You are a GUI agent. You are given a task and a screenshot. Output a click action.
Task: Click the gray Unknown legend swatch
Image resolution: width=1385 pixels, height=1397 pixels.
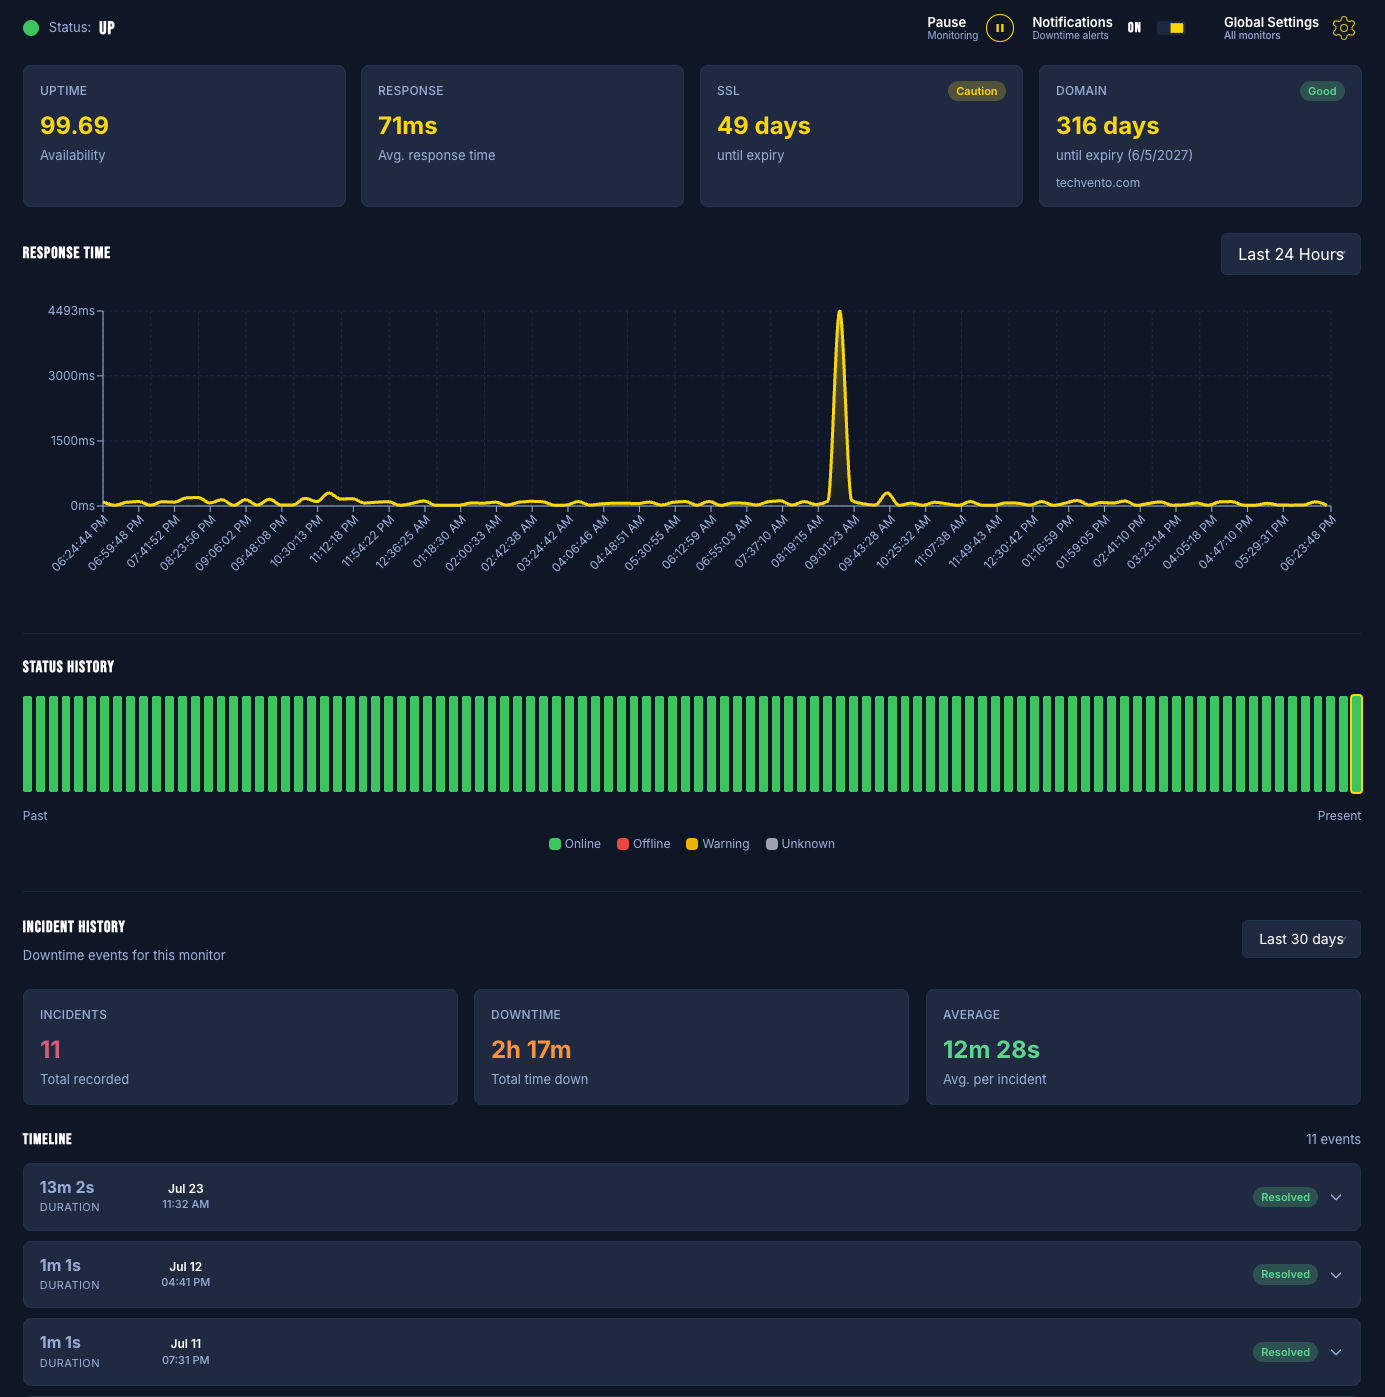click(x=772, y=844)
